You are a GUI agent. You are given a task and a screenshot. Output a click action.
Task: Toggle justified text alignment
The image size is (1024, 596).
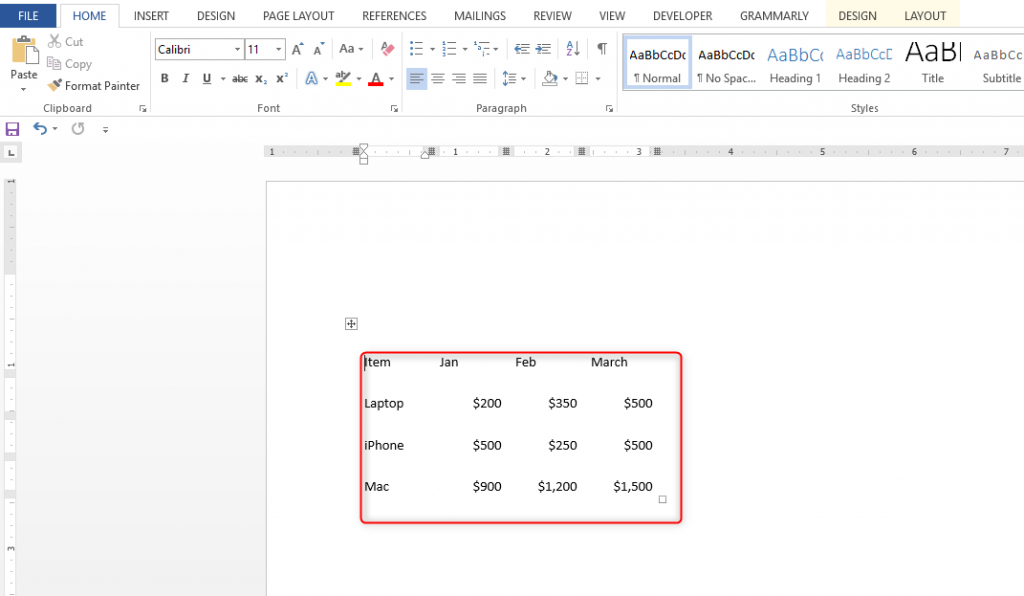pos(479,78)
